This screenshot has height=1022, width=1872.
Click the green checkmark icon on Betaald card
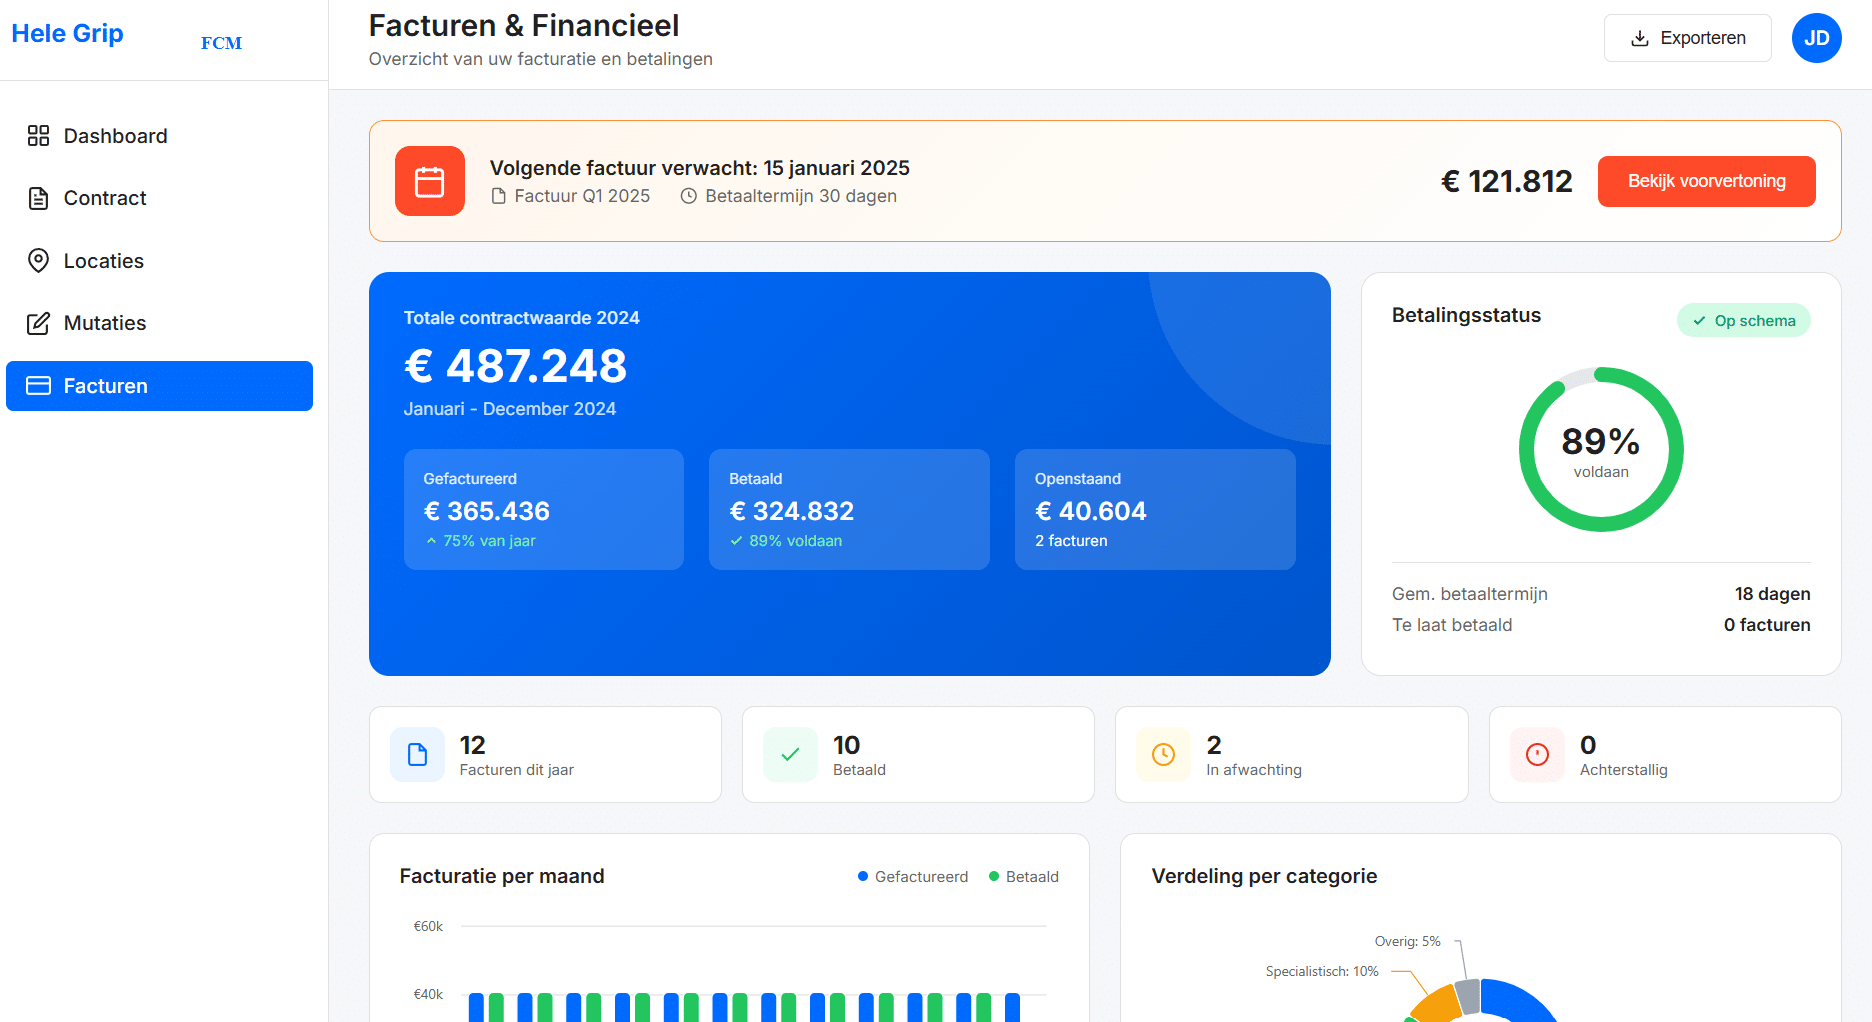tap(790, 754)
